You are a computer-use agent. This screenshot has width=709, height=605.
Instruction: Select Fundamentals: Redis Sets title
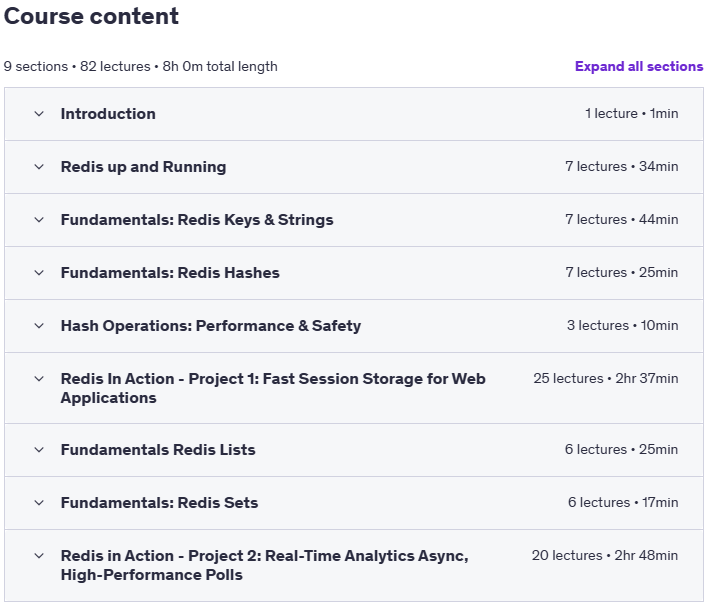coord(159,503)
